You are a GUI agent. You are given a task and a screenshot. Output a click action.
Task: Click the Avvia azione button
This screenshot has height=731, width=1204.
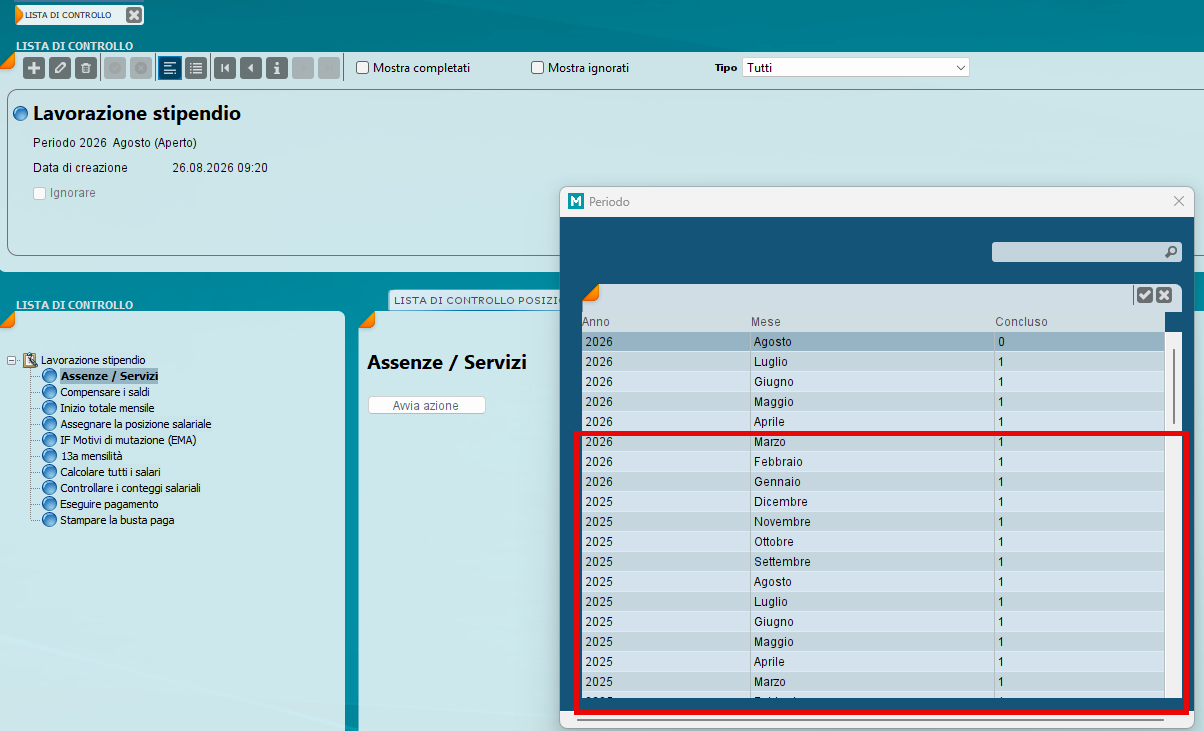[426, 405]
